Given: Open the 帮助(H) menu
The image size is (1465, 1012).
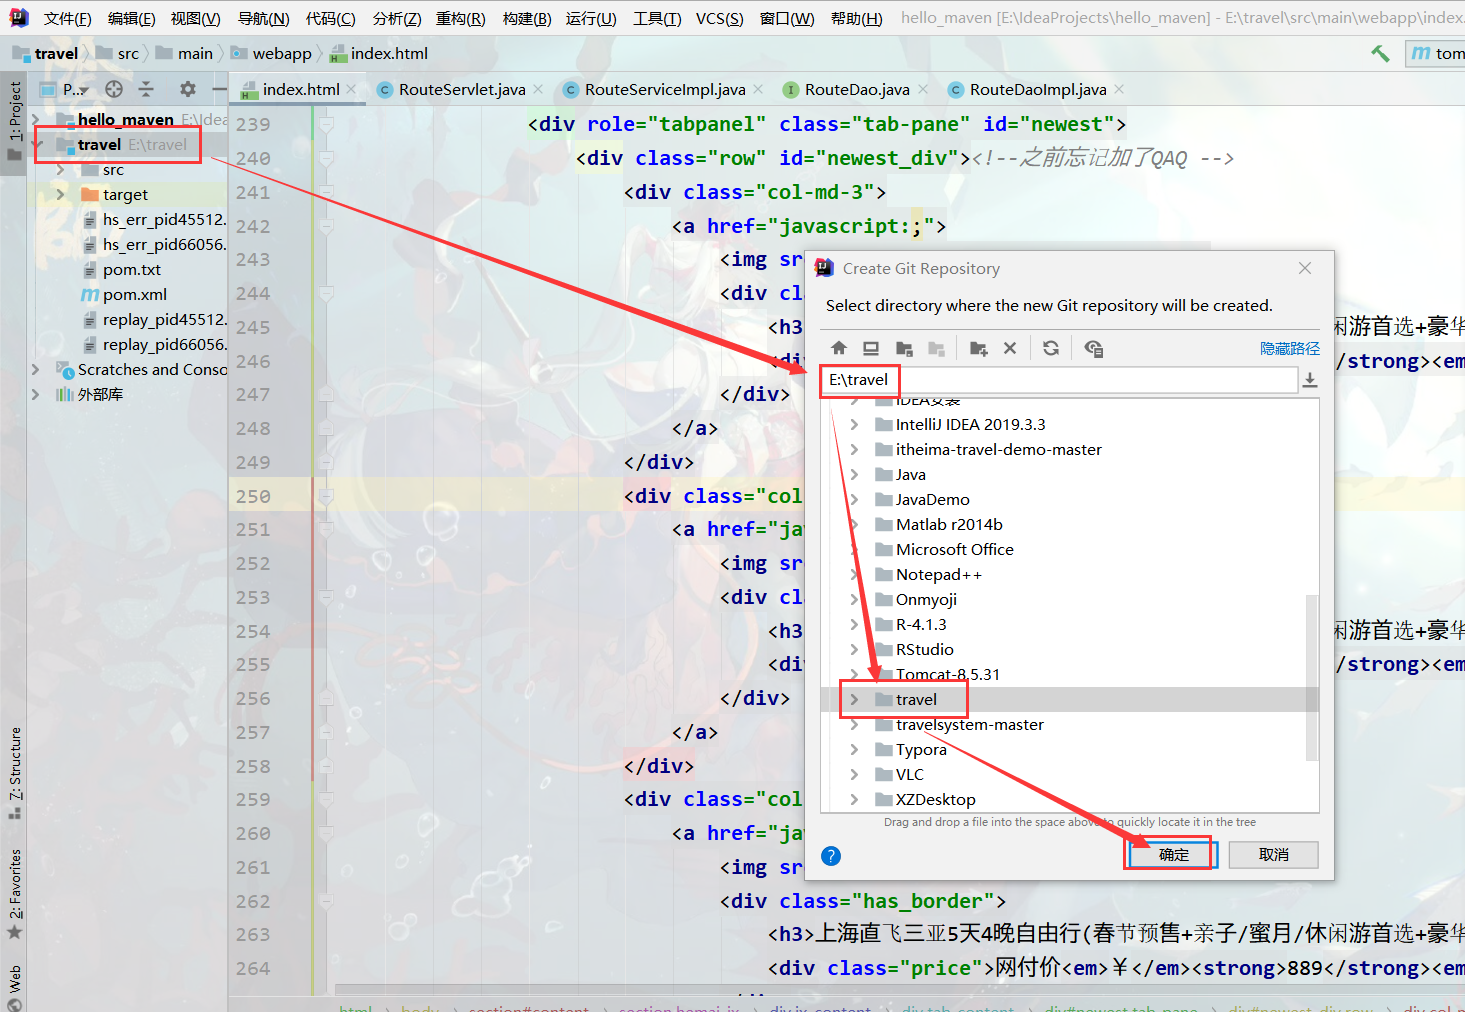Looking at the screenshot, I should 857,18.
